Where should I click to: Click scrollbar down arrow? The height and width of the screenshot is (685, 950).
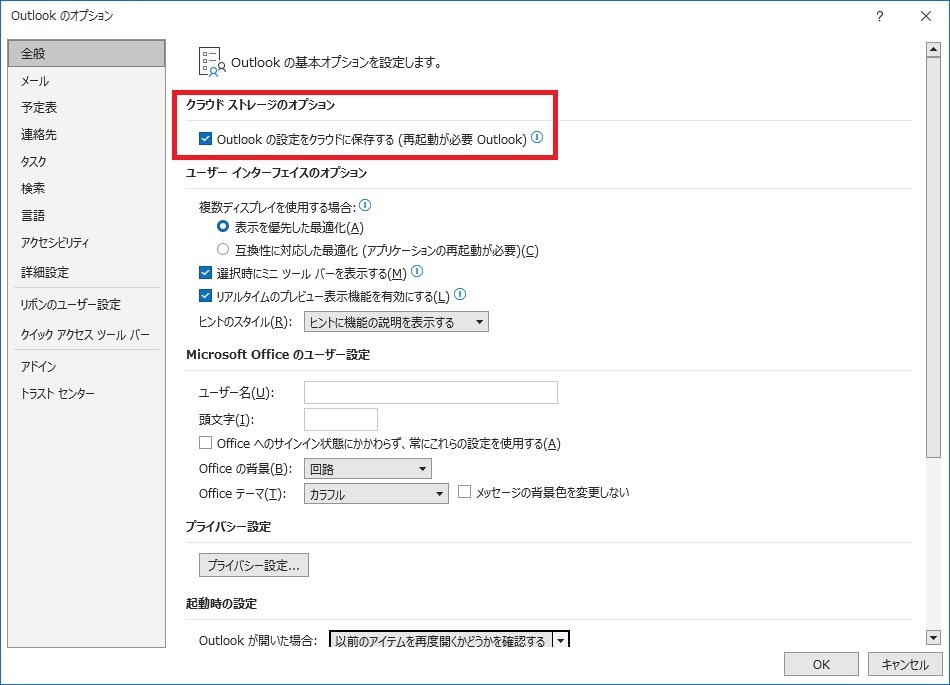tap(933, 637)
